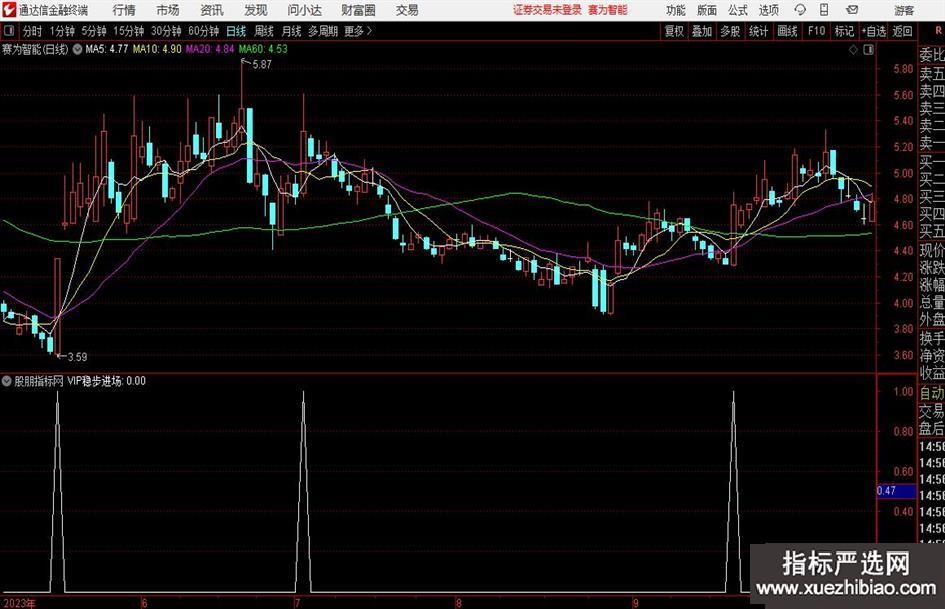Image resolution: width=945 pixels, height=609 pixels.
Task: Open the mail envelope icon
Action: [852, 10]
